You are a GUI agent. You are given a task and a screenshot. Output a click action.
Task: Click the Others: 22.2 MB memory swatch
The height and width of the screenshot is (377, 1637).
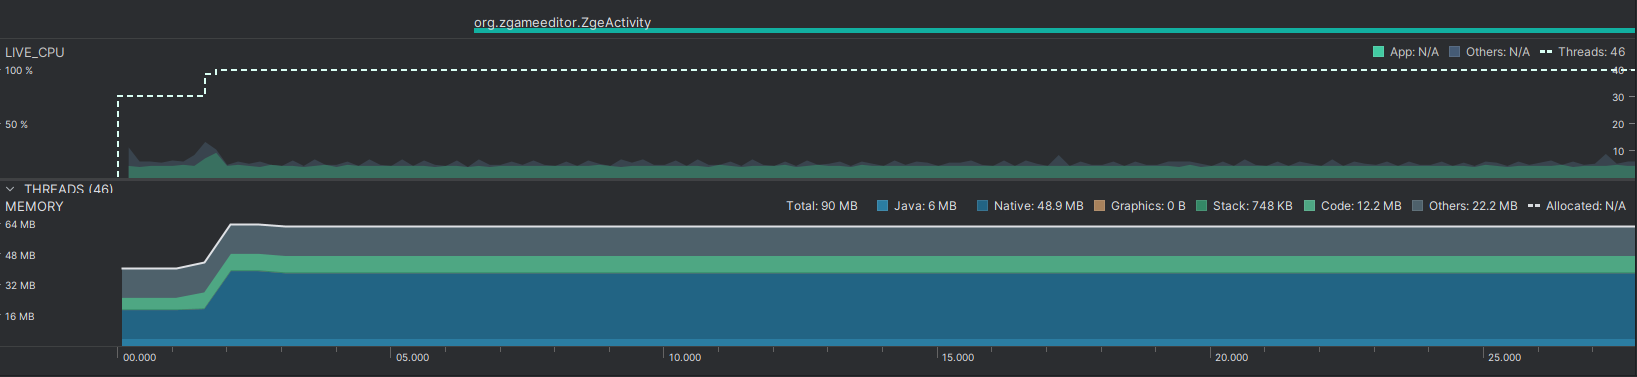tap(1418, 206)
